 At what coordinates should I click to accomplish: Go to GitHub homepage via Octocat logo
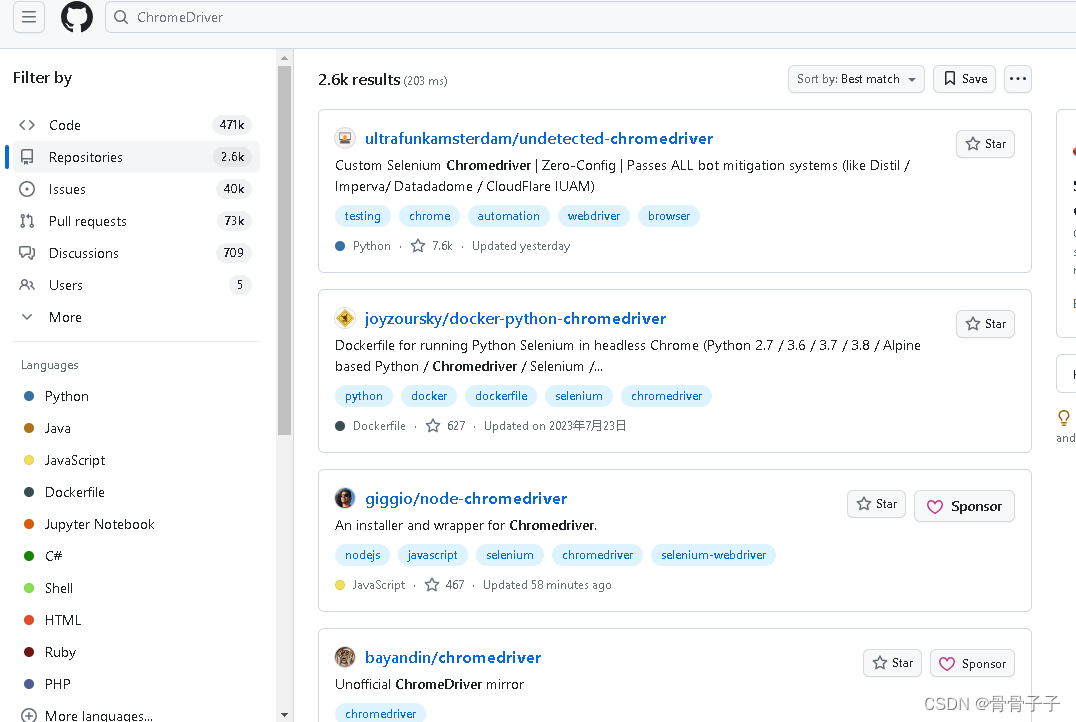pyautogui.click(x=77, y=16)
